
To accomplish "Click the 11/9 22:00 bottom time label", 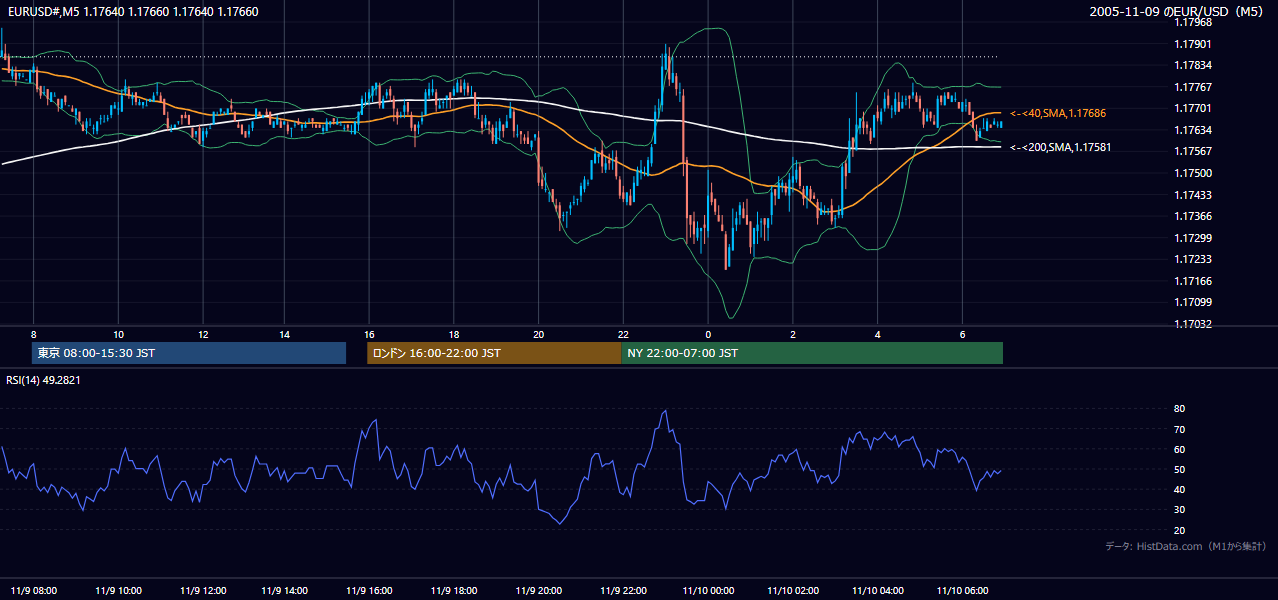I will (x=624, y=590).
